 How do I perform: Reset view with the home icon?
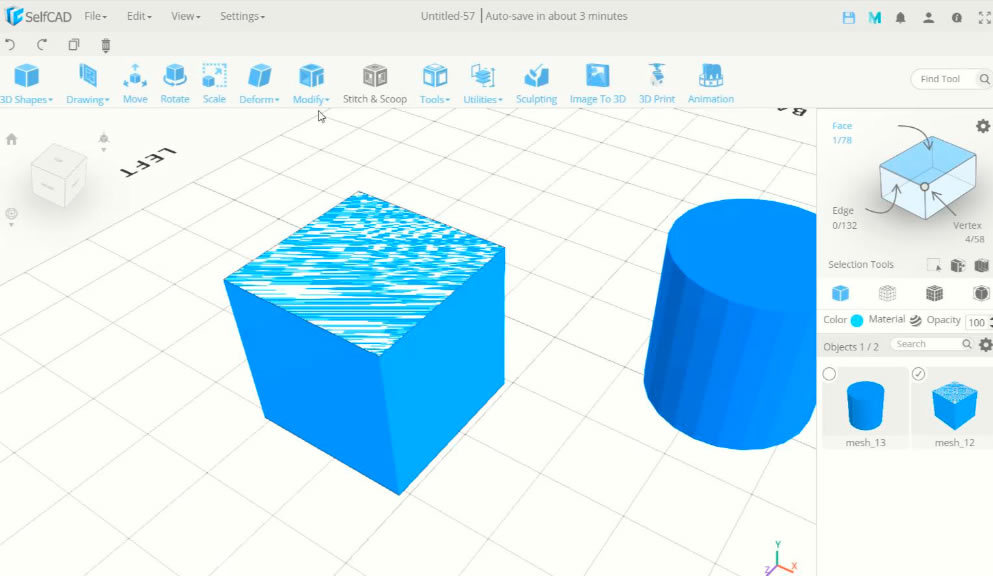click(x=11, y=139)
